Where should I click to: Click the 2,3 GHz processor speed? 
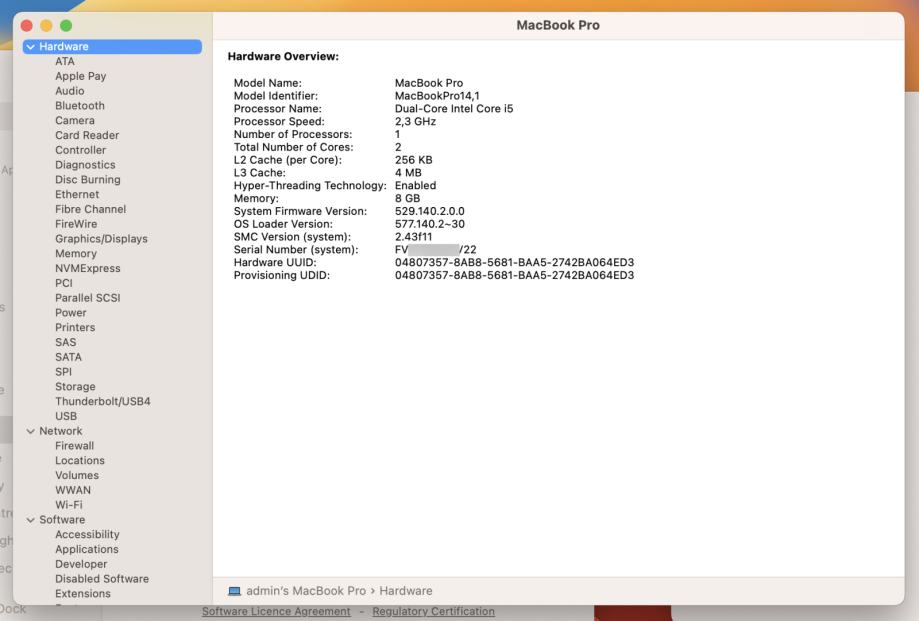pos(415,122)
